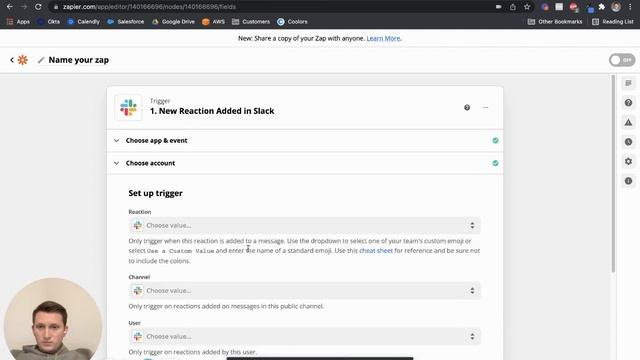Click Choose account green checkmark

[x=495, y=163]
